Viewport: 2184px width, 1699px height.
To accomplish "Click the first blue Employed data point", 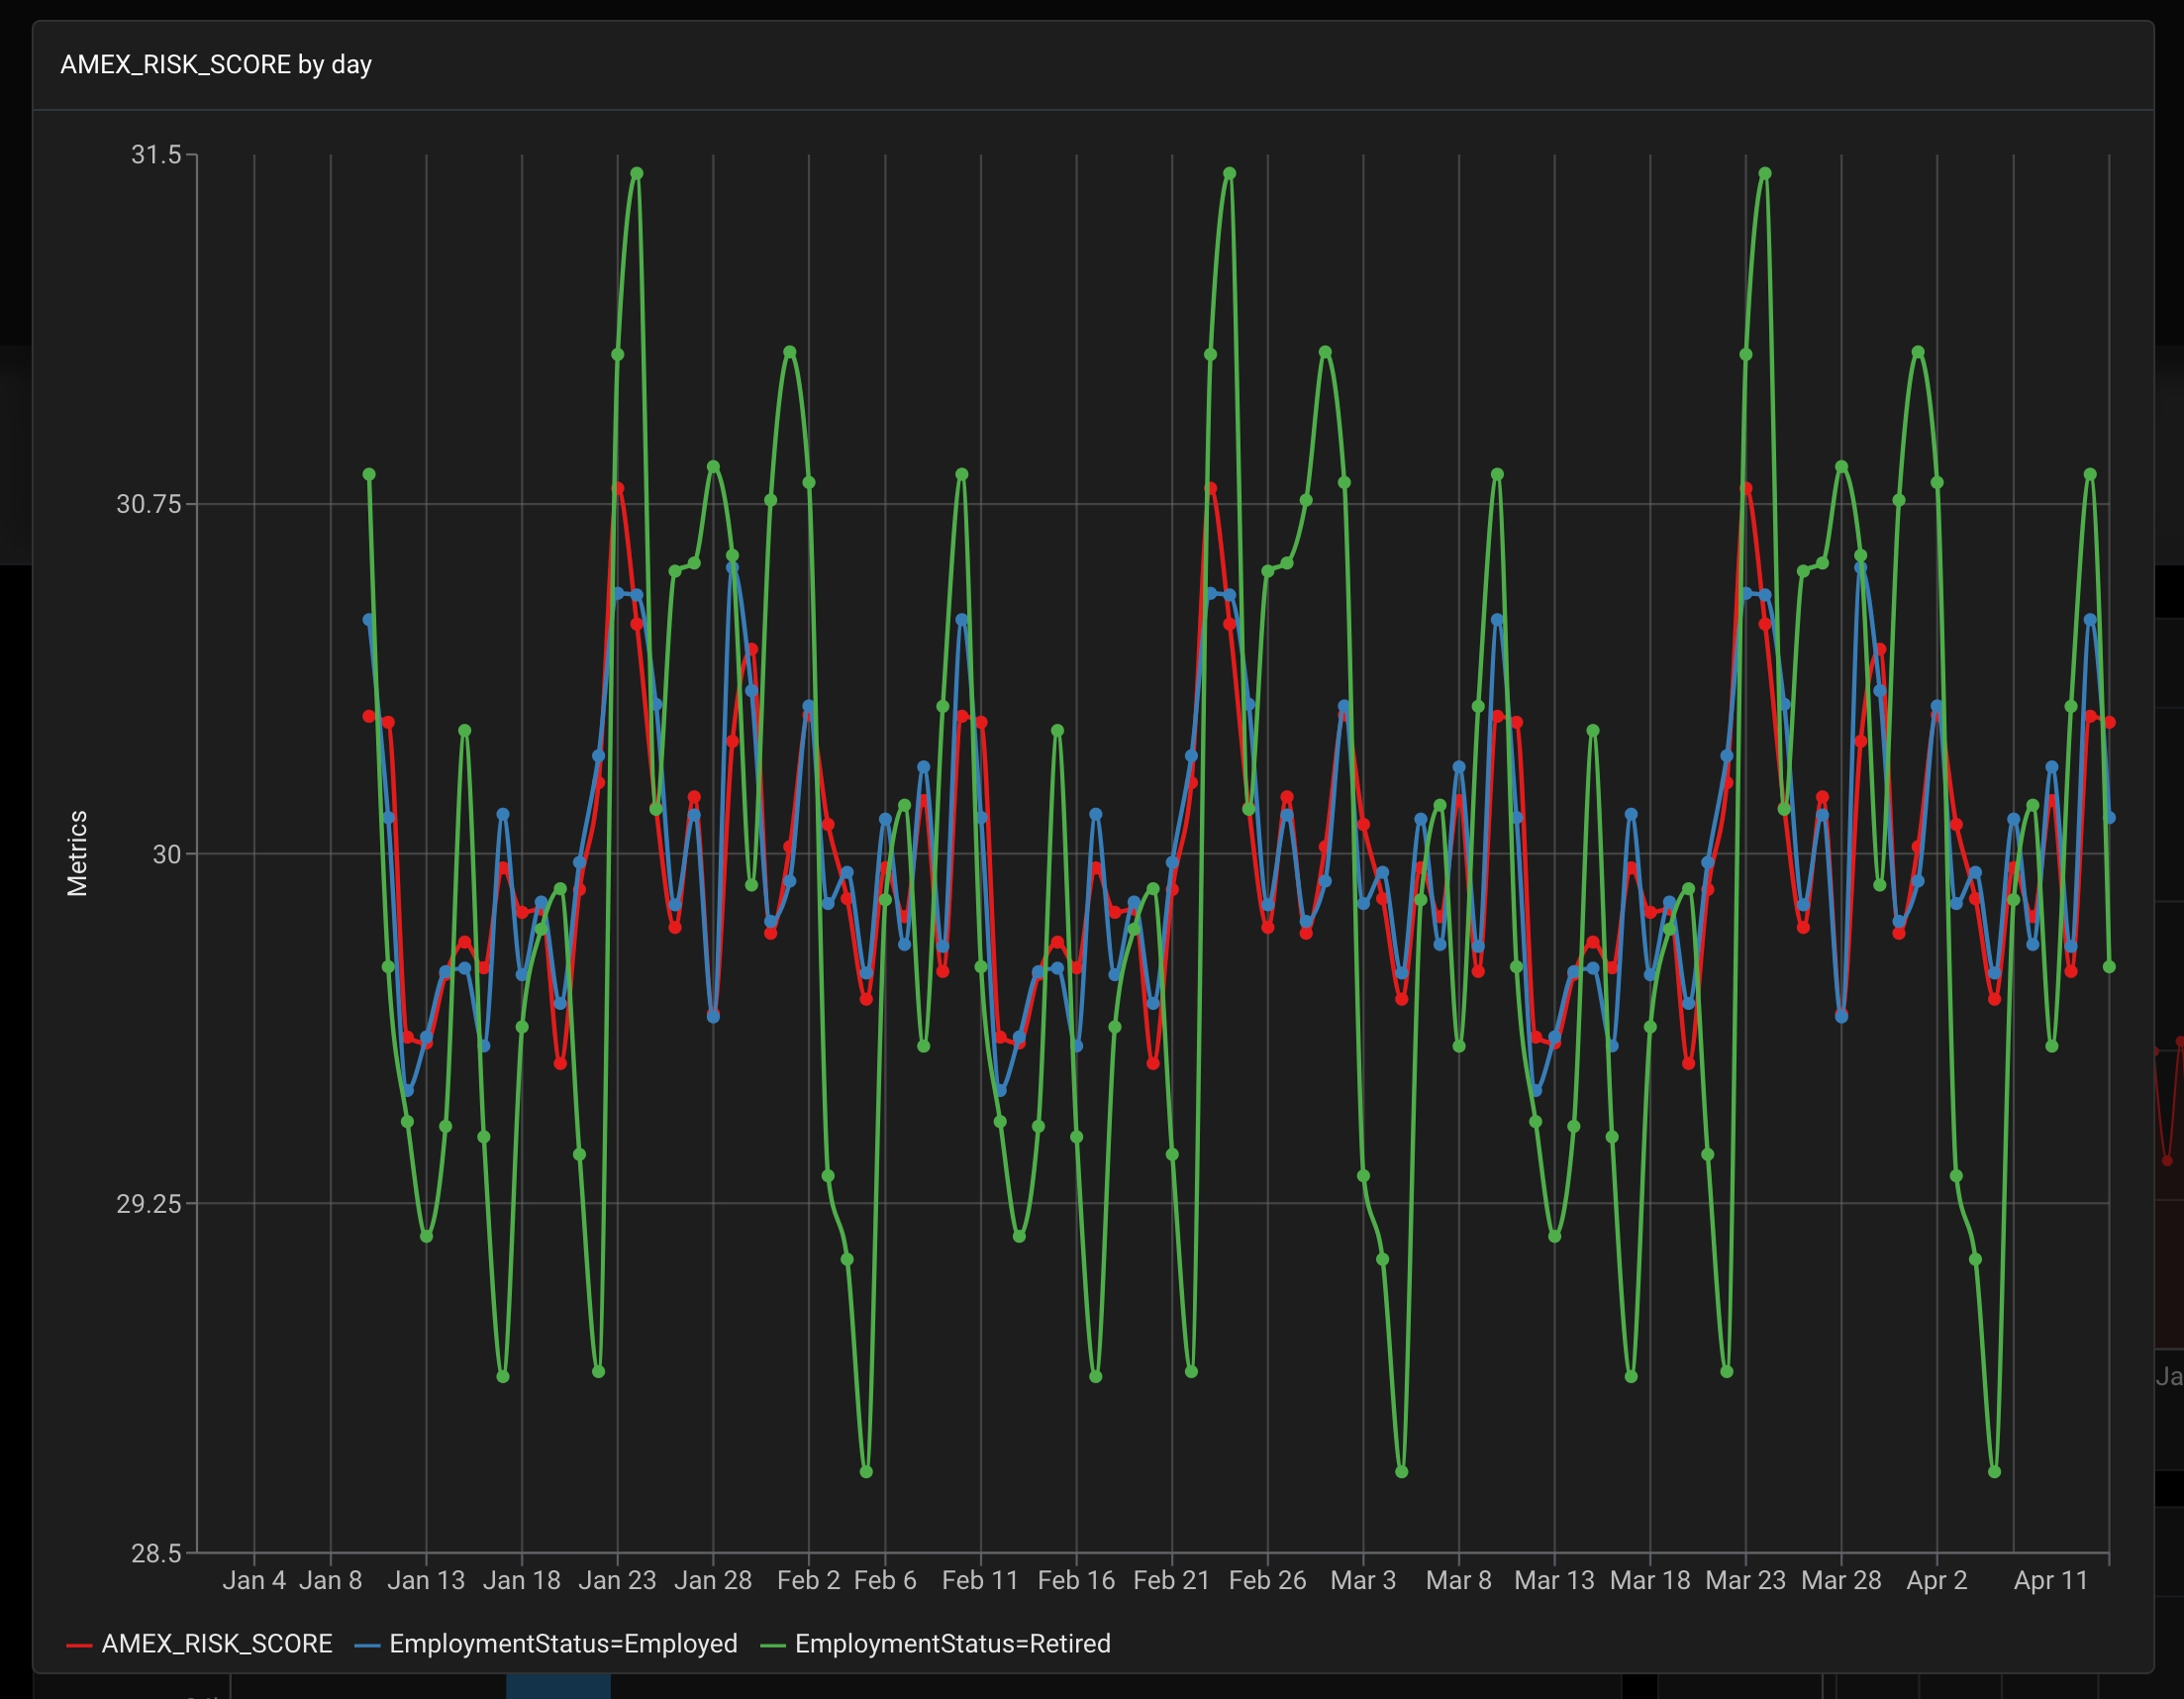I will coord(368,620).
